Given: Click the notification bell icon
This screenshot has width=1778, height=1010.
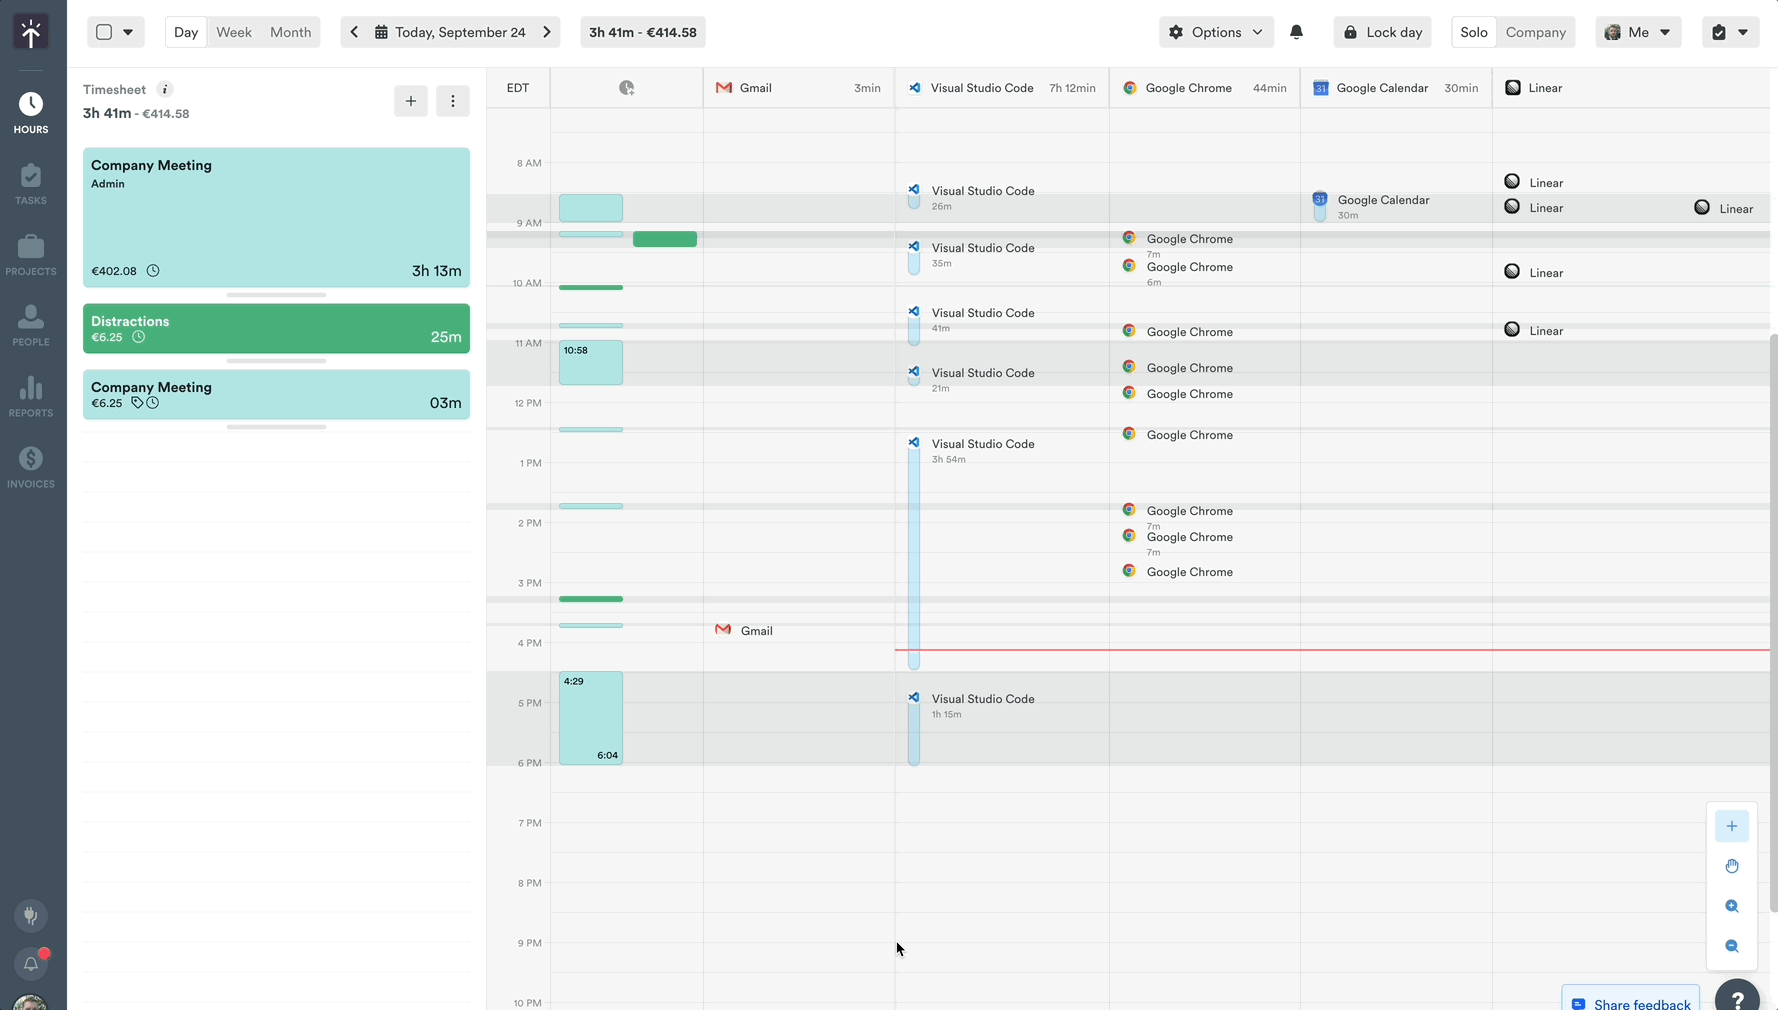Looking at the screenshot, I should 1297,32.
